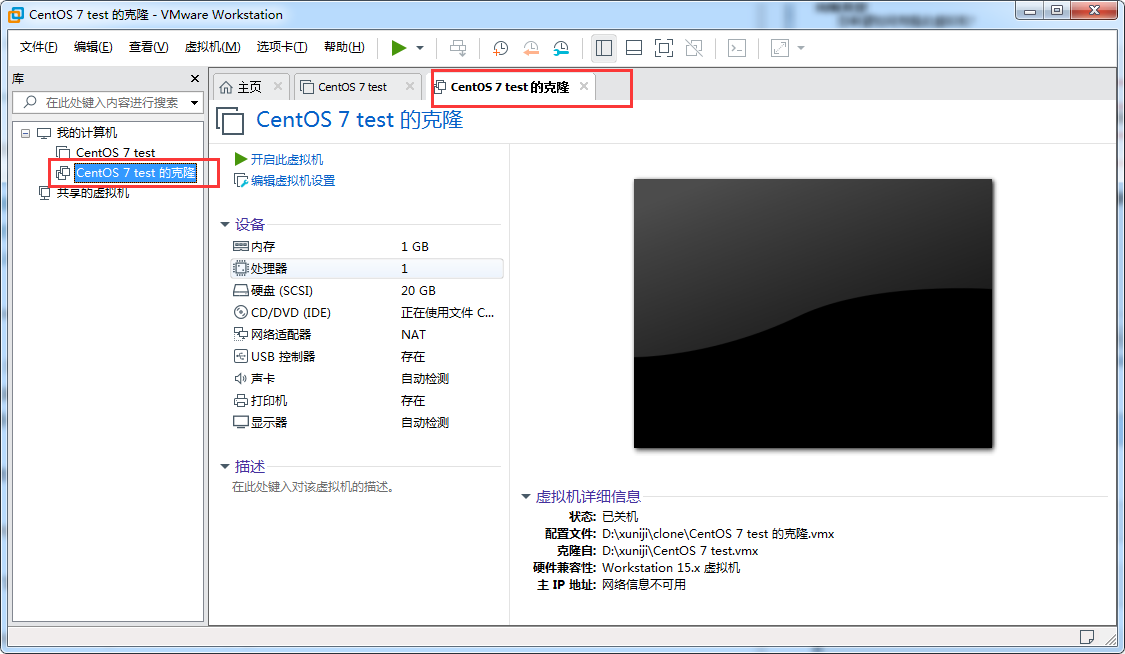Open the 编辑(E) menu

tap(93, 47)
